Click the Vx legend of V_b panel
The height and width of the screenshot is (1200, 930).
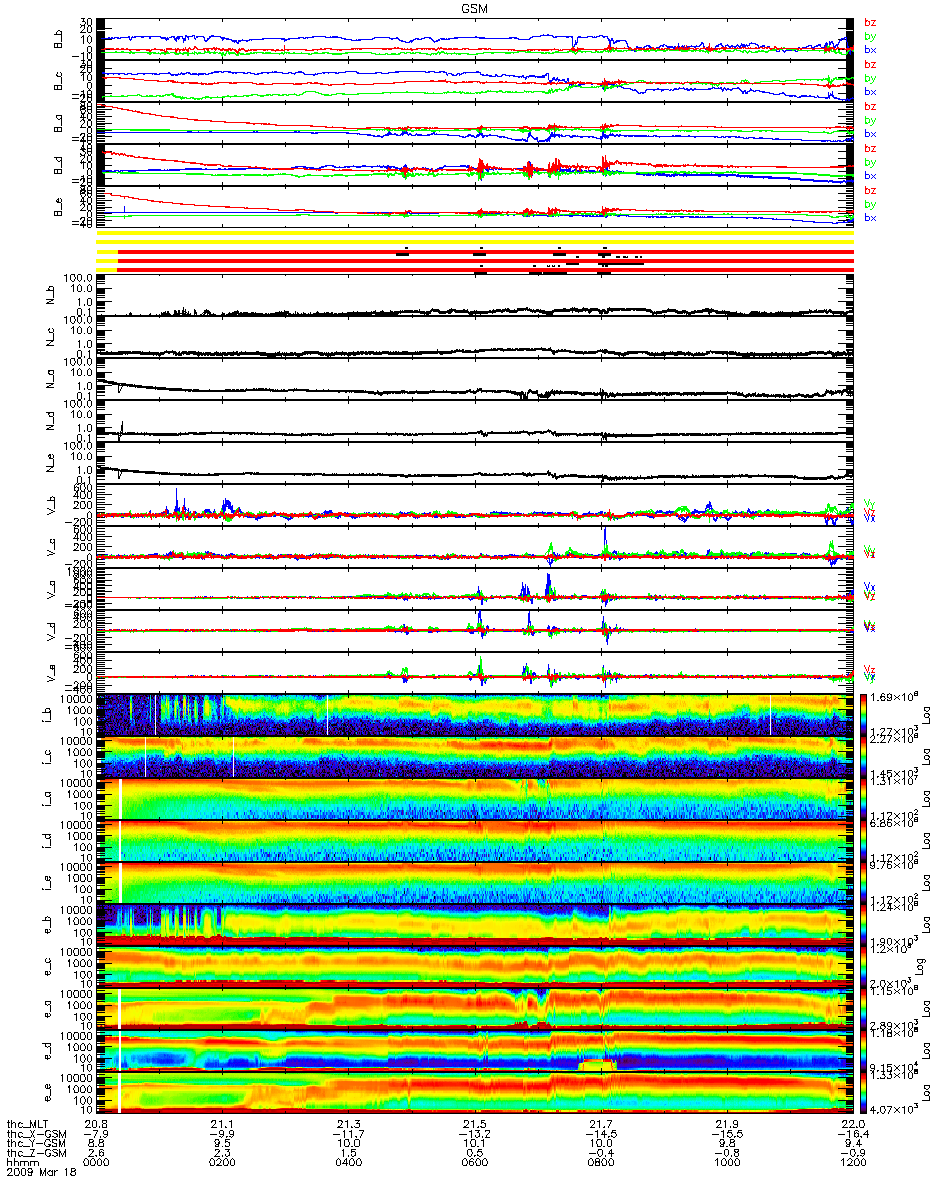coord(870,518)
